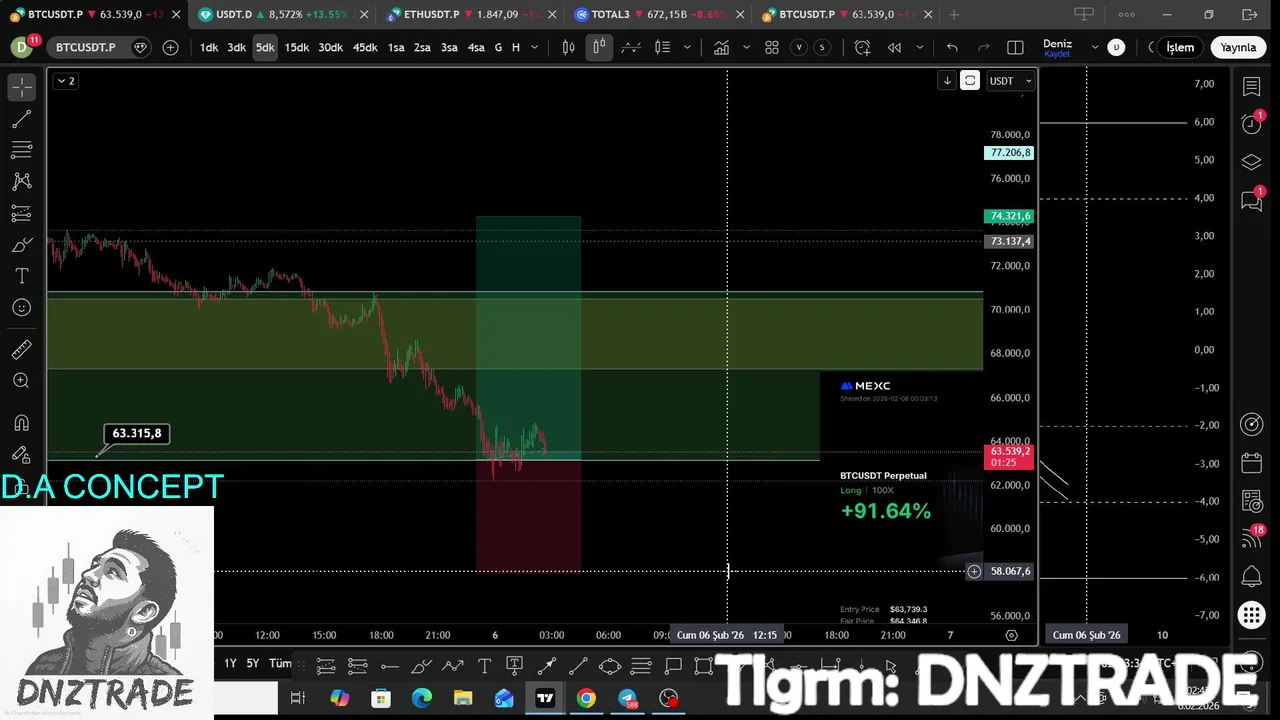Open the forecasting and position tools group
1280x720 pixels.
click(21, 213)
